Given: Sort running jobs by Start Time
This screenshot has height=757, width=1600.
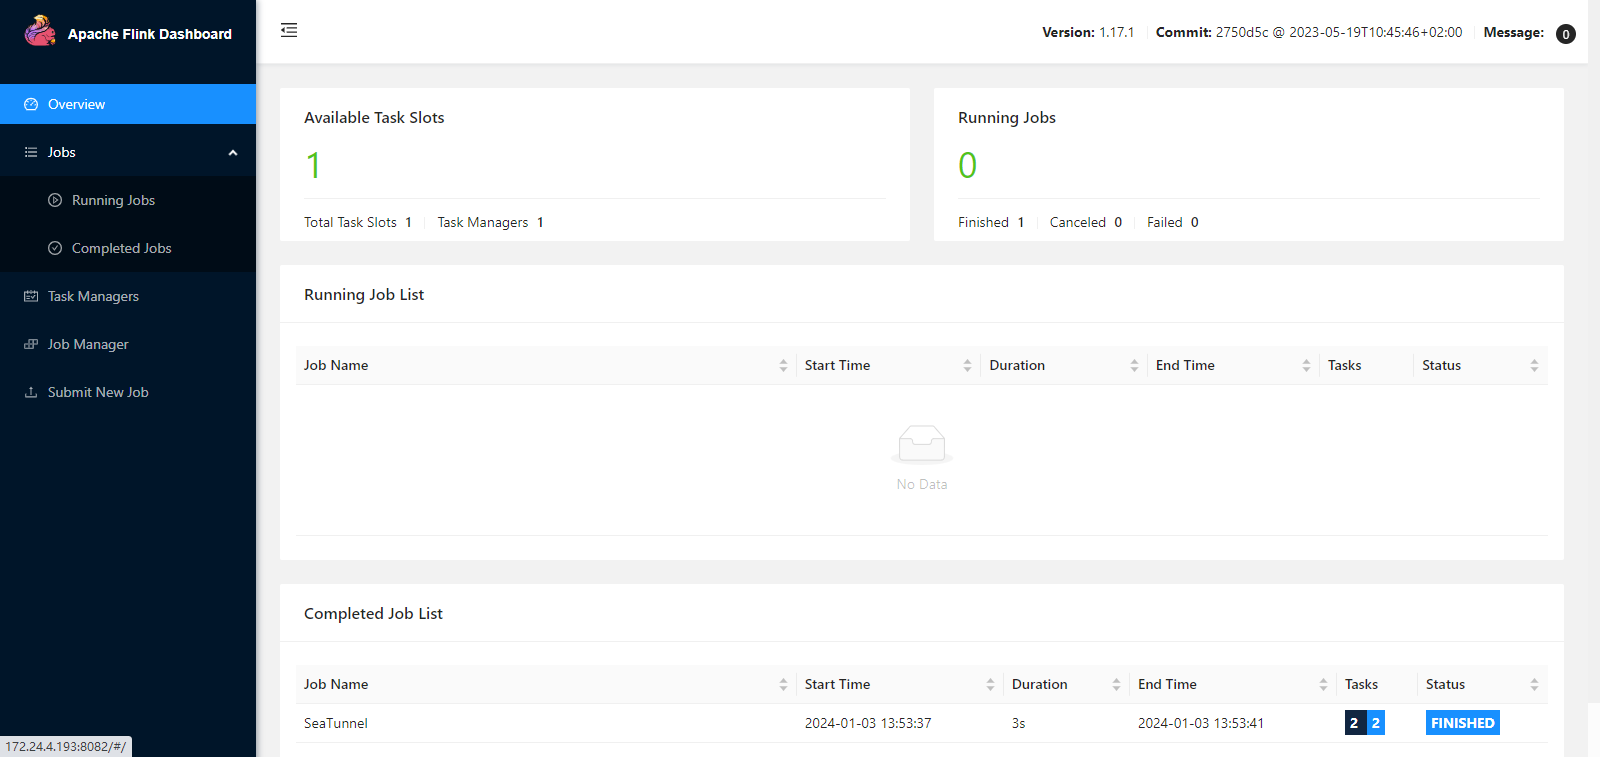Looking at the screenshot, I should point(967,366).
